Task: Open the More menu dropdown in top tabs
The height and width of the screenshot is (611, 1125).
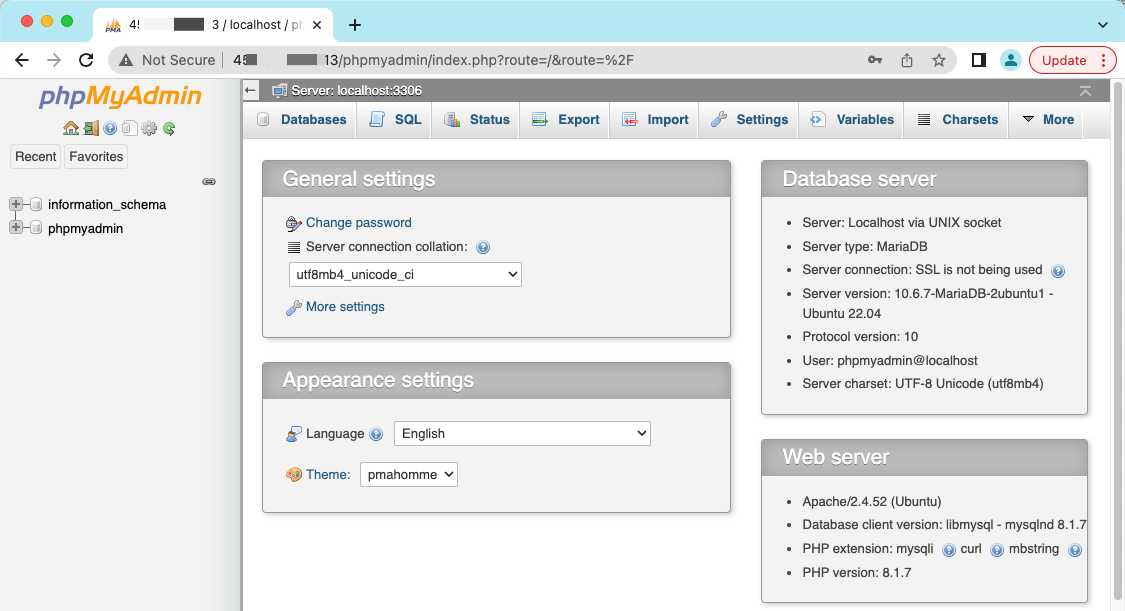Action: pos(1048,120)
